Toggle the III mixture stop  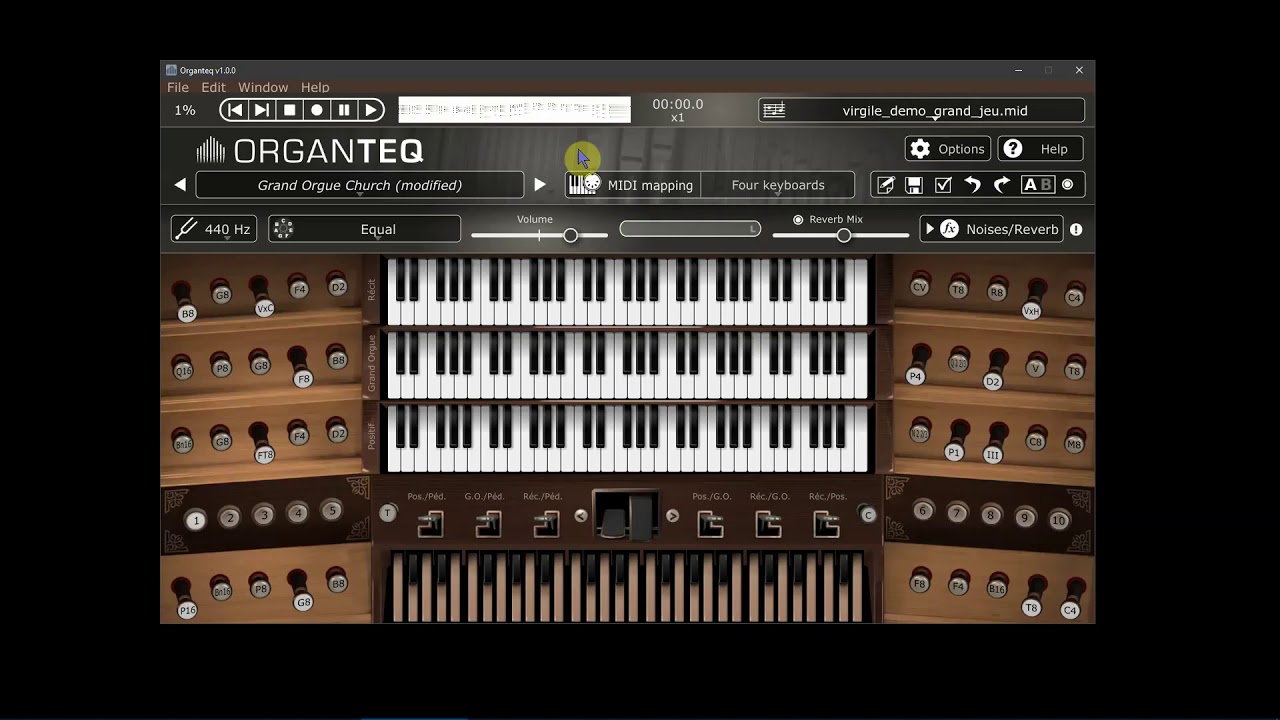click(992, 453)
